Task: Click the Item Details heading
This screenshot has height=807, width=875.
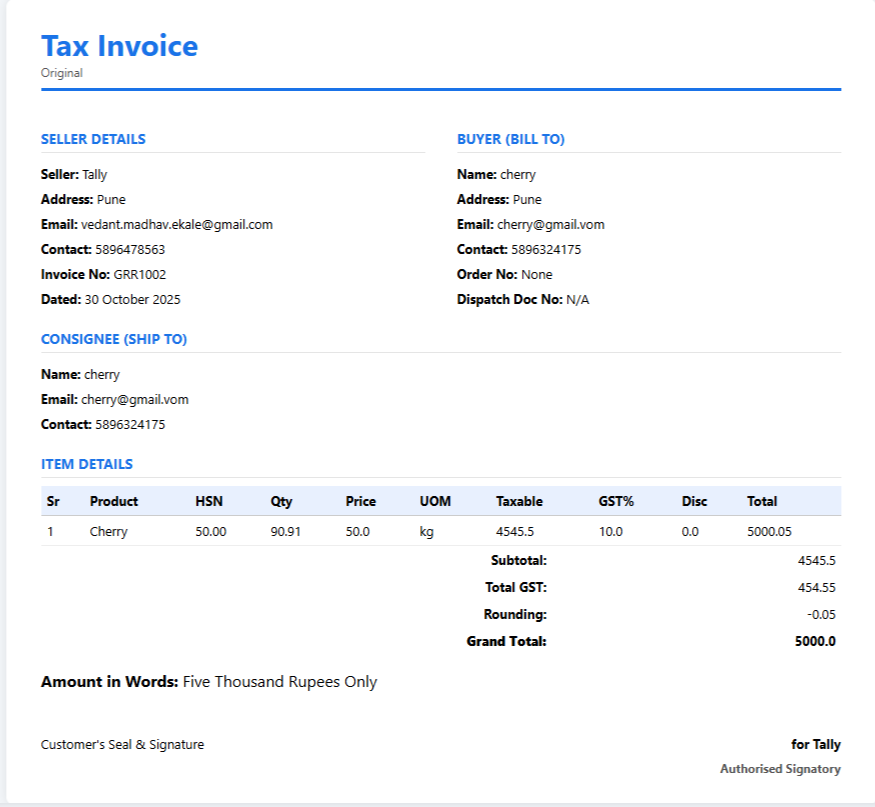Action: [x=86, y=465]
